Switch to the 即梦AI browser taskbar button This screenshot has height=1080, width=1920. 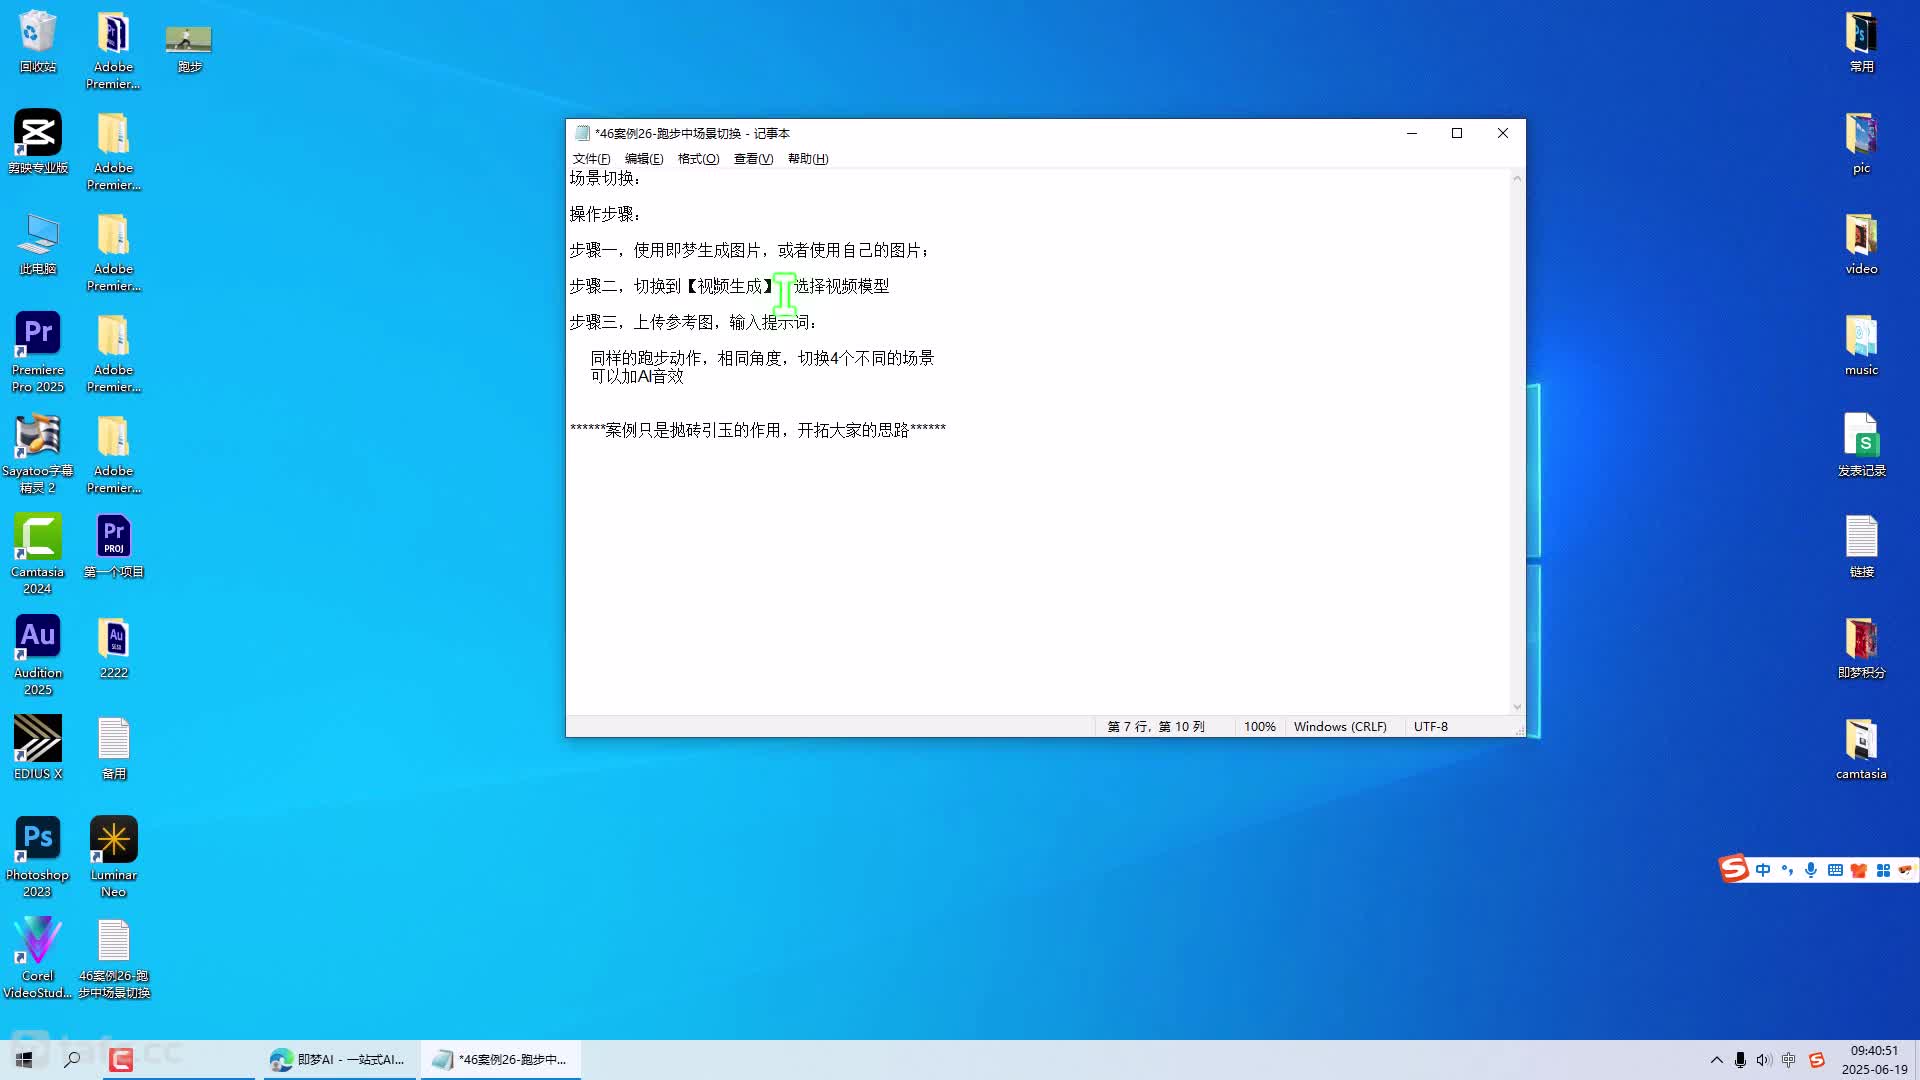click(x=338, y=1060)
